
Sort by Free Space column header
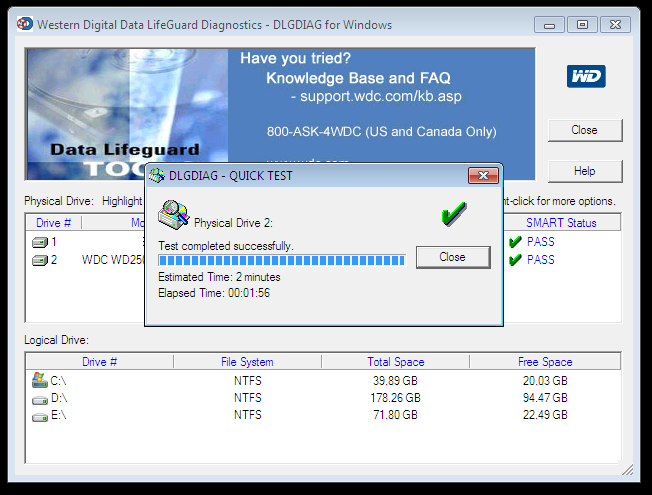click(545, 362)
